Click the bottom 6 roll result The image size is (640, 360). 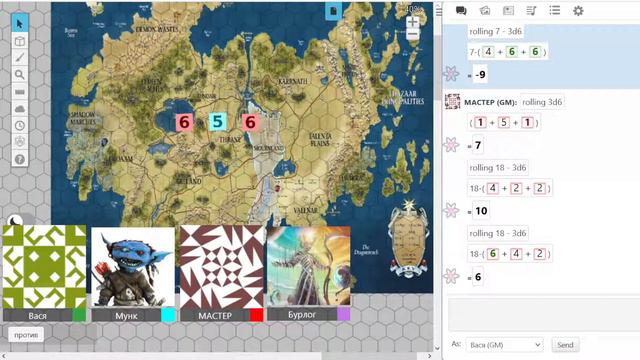(478, 277)
